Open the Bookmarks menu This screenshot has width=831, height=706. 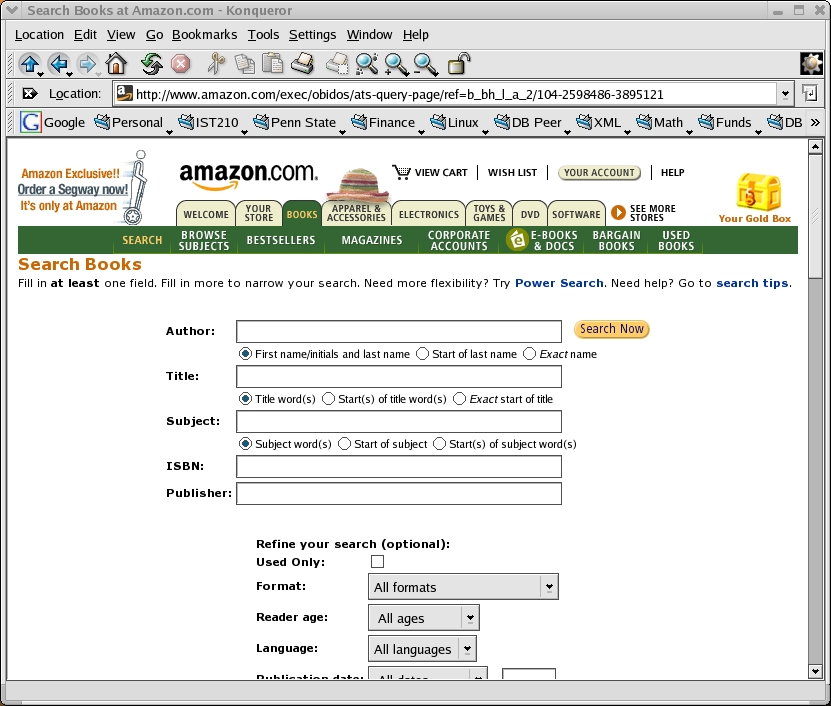coord(204,35)
